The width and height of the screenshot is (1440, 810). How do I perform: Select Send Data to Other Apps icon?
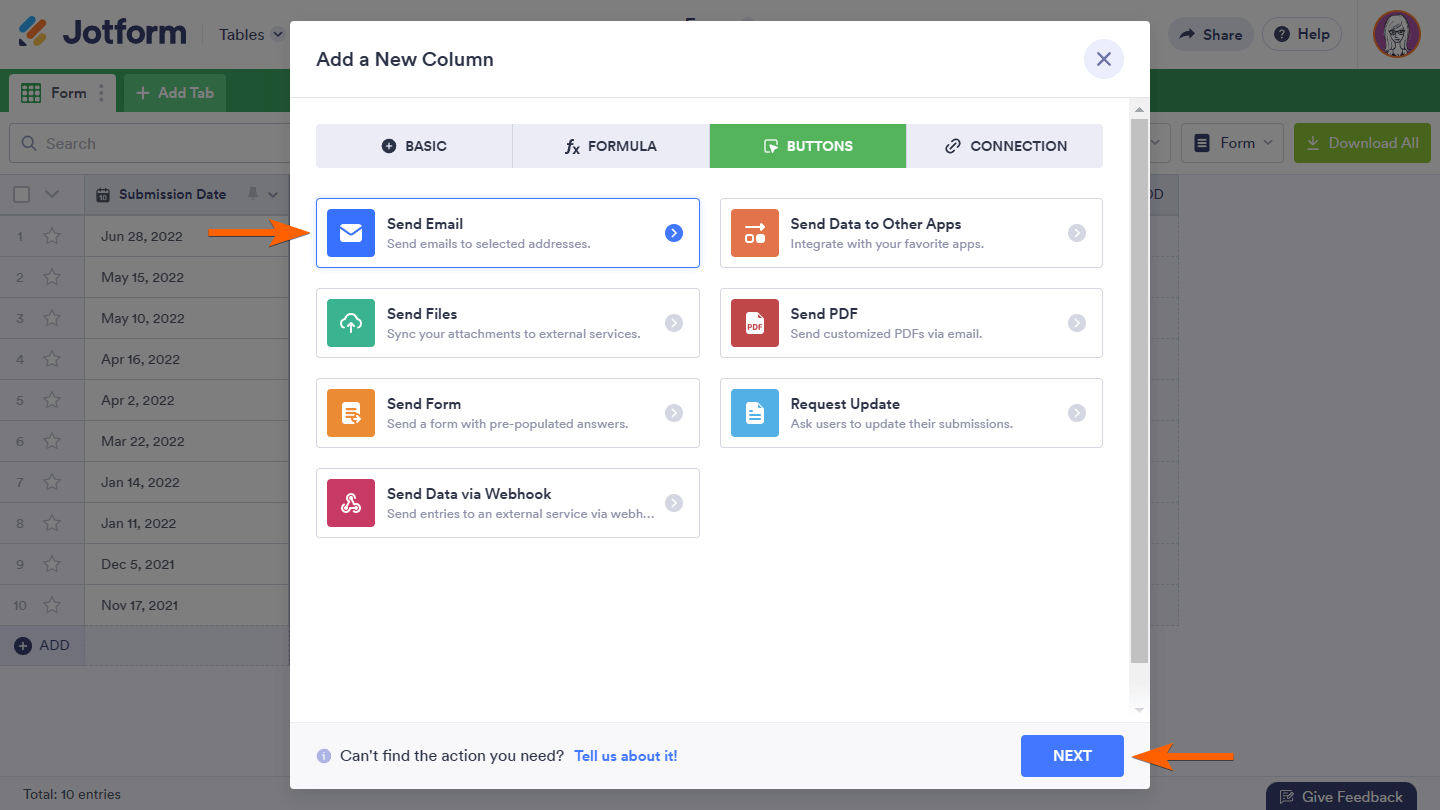(754, 232)
